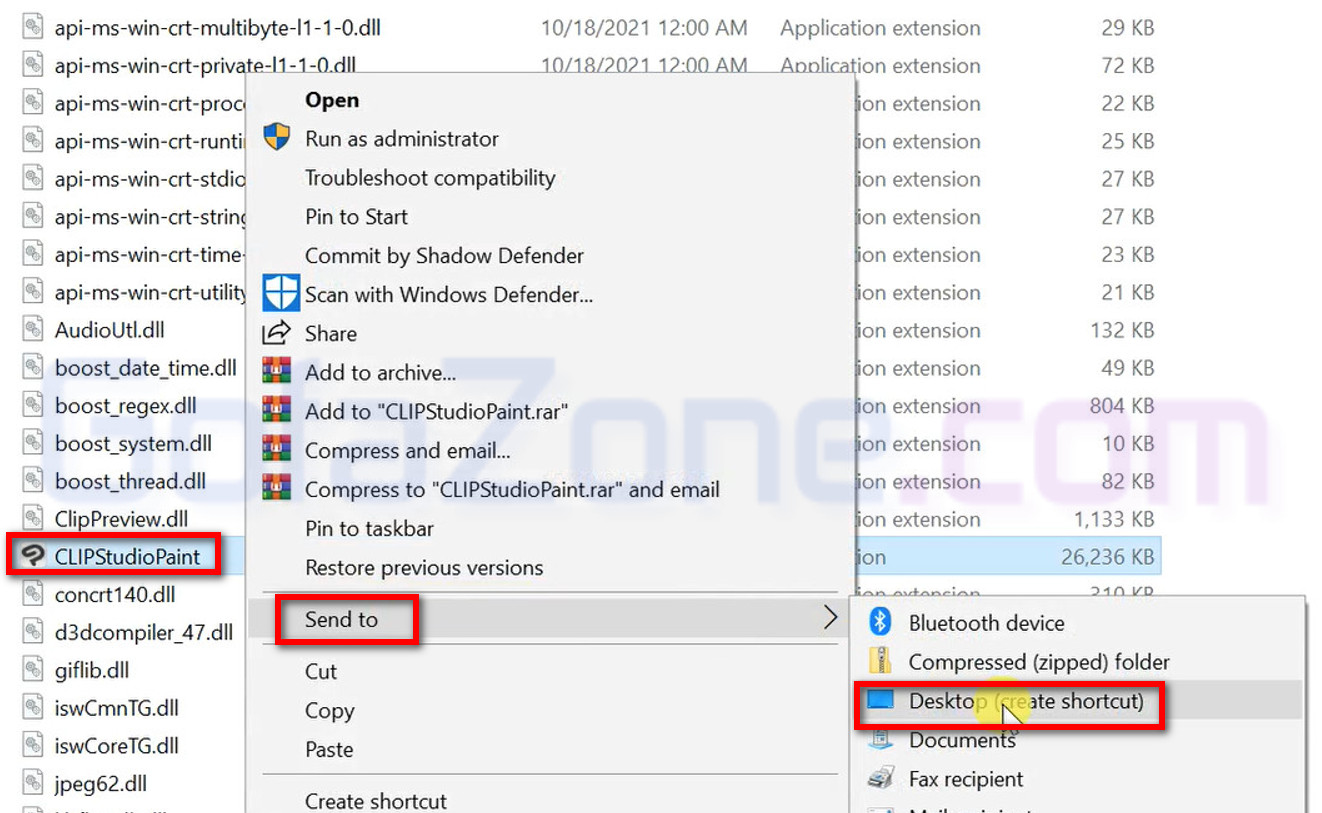Click the Bluetooth device icon
The width and height of the screenshot is (1322, 813).
pyautogui.click(x=880, y=623)
